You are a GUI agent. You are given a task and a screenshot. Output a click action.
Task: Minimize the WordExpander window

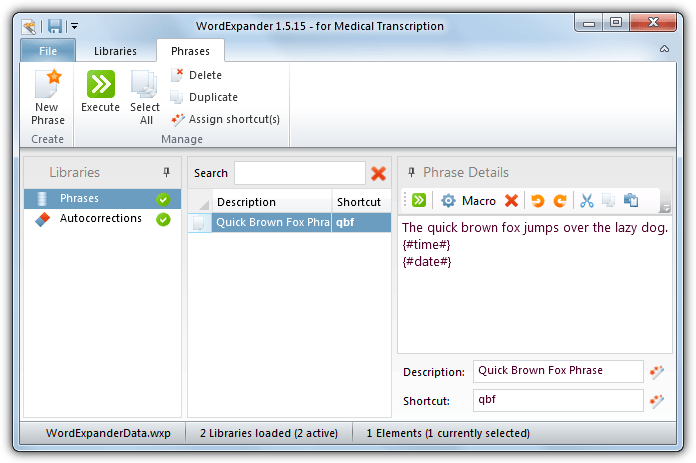589,23
